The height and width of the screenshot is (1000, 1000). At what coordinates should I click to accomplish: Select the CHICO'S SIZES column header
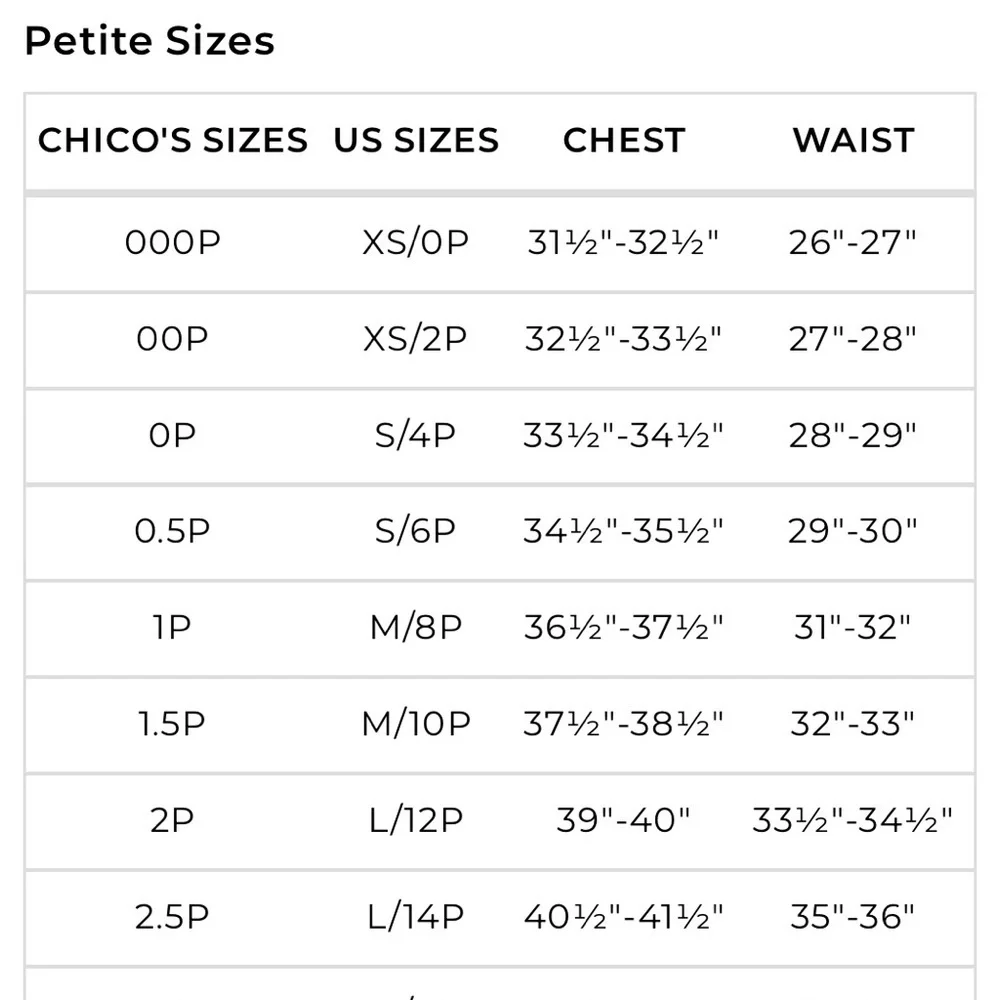[x=173, y=140]
